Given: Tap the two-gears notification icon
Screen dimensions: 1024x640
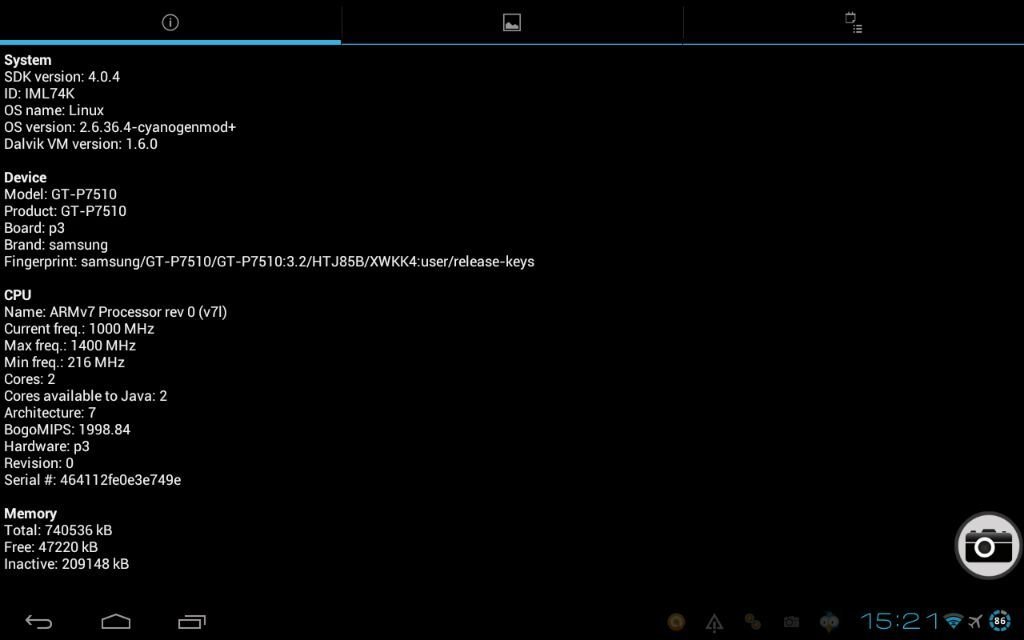Looking at the screenshot, I should click(x=752, y=622).
